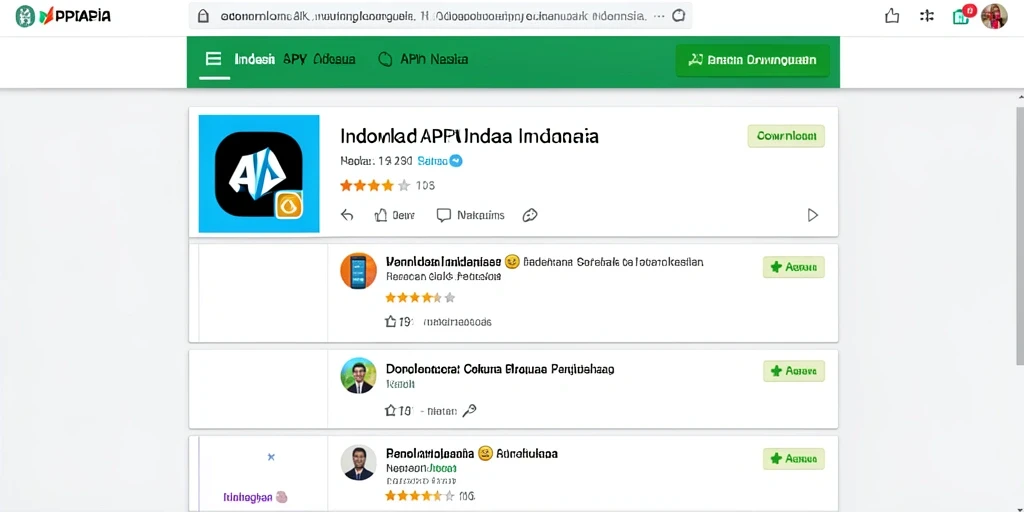
Task: Select the 'APh Naska' tab in the green bar
Action: point(423,59)
